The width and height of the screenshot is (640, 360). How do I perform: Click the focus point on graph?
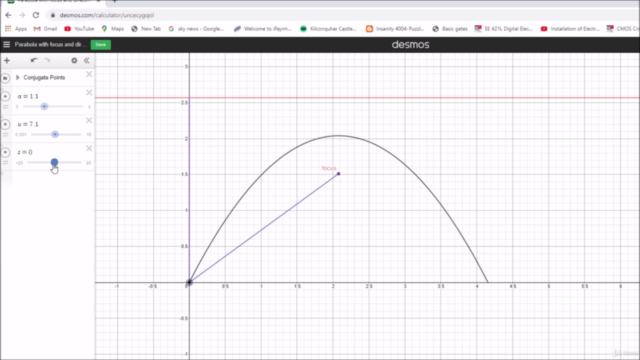pos(338,174)
